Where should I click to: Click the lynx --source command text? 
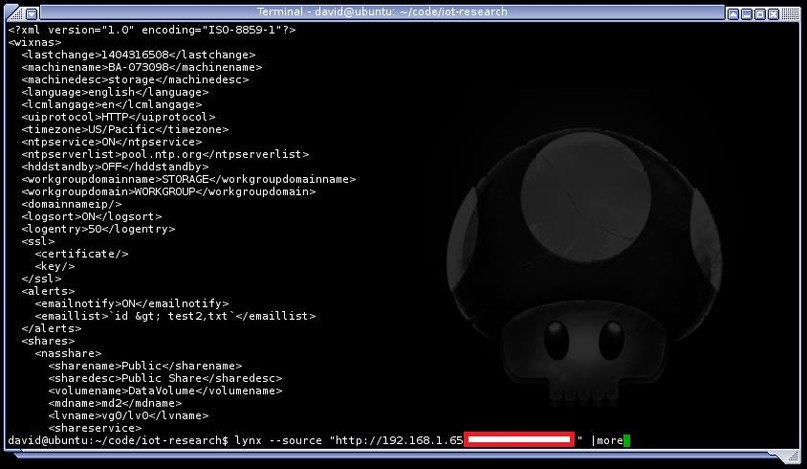click(x=278, y=441)
